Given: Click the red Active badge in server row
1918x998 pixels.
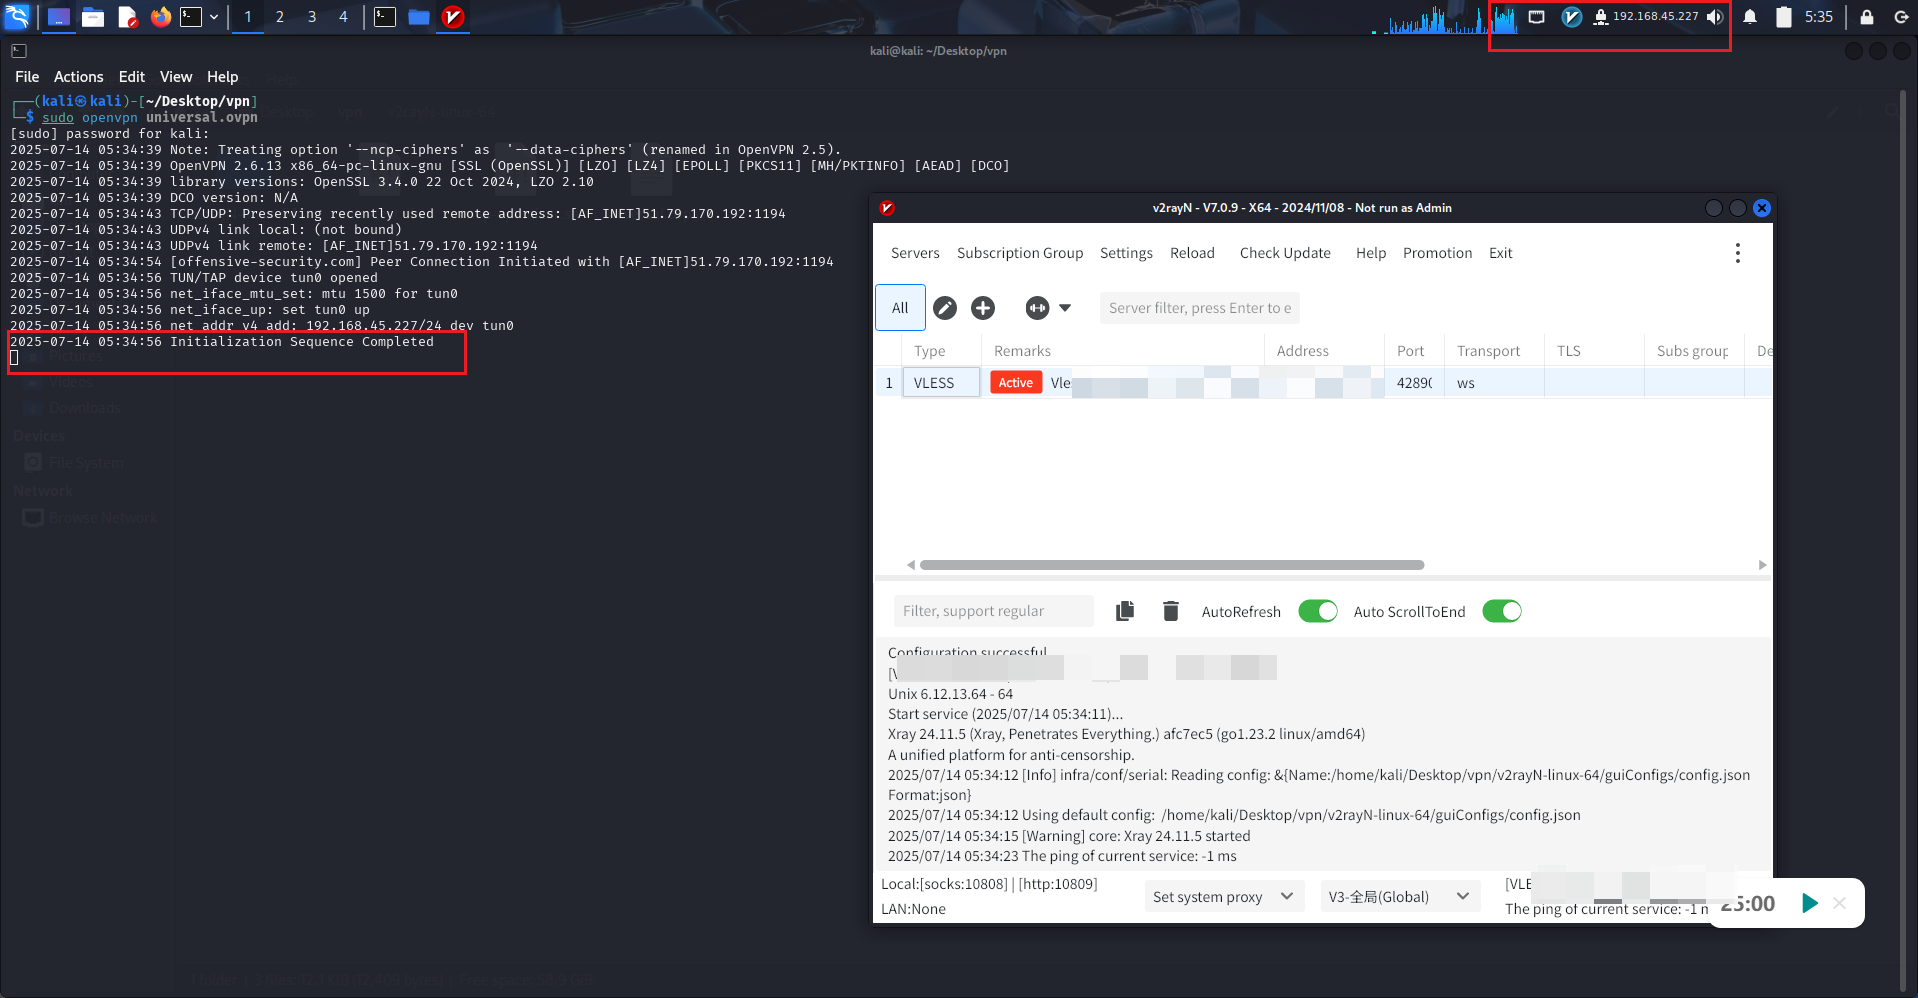Looking at the screenshot, I should [1015, 383].
